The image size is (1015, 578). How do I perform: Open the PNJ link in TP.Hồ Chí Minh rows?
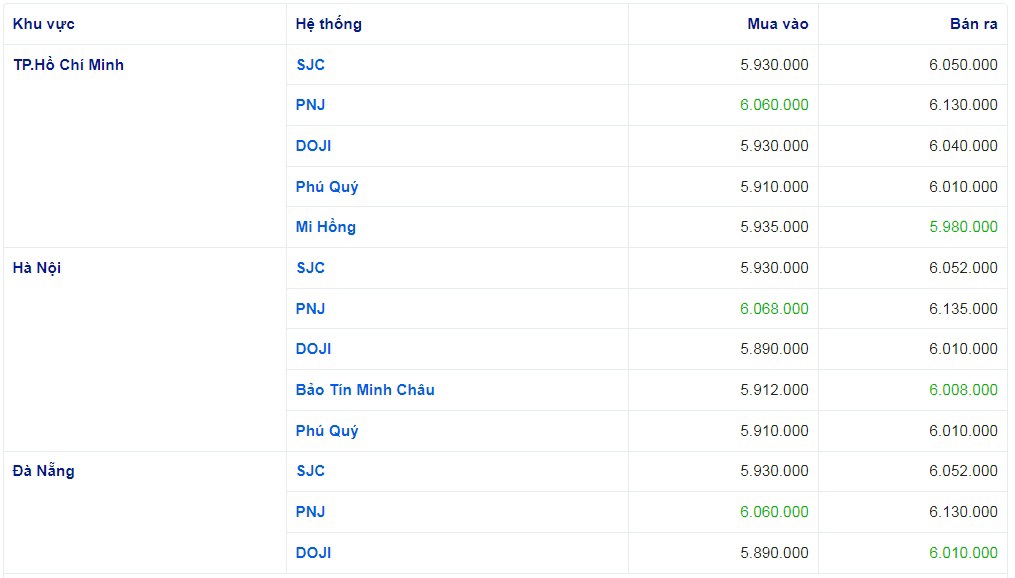tap(310, 105)
